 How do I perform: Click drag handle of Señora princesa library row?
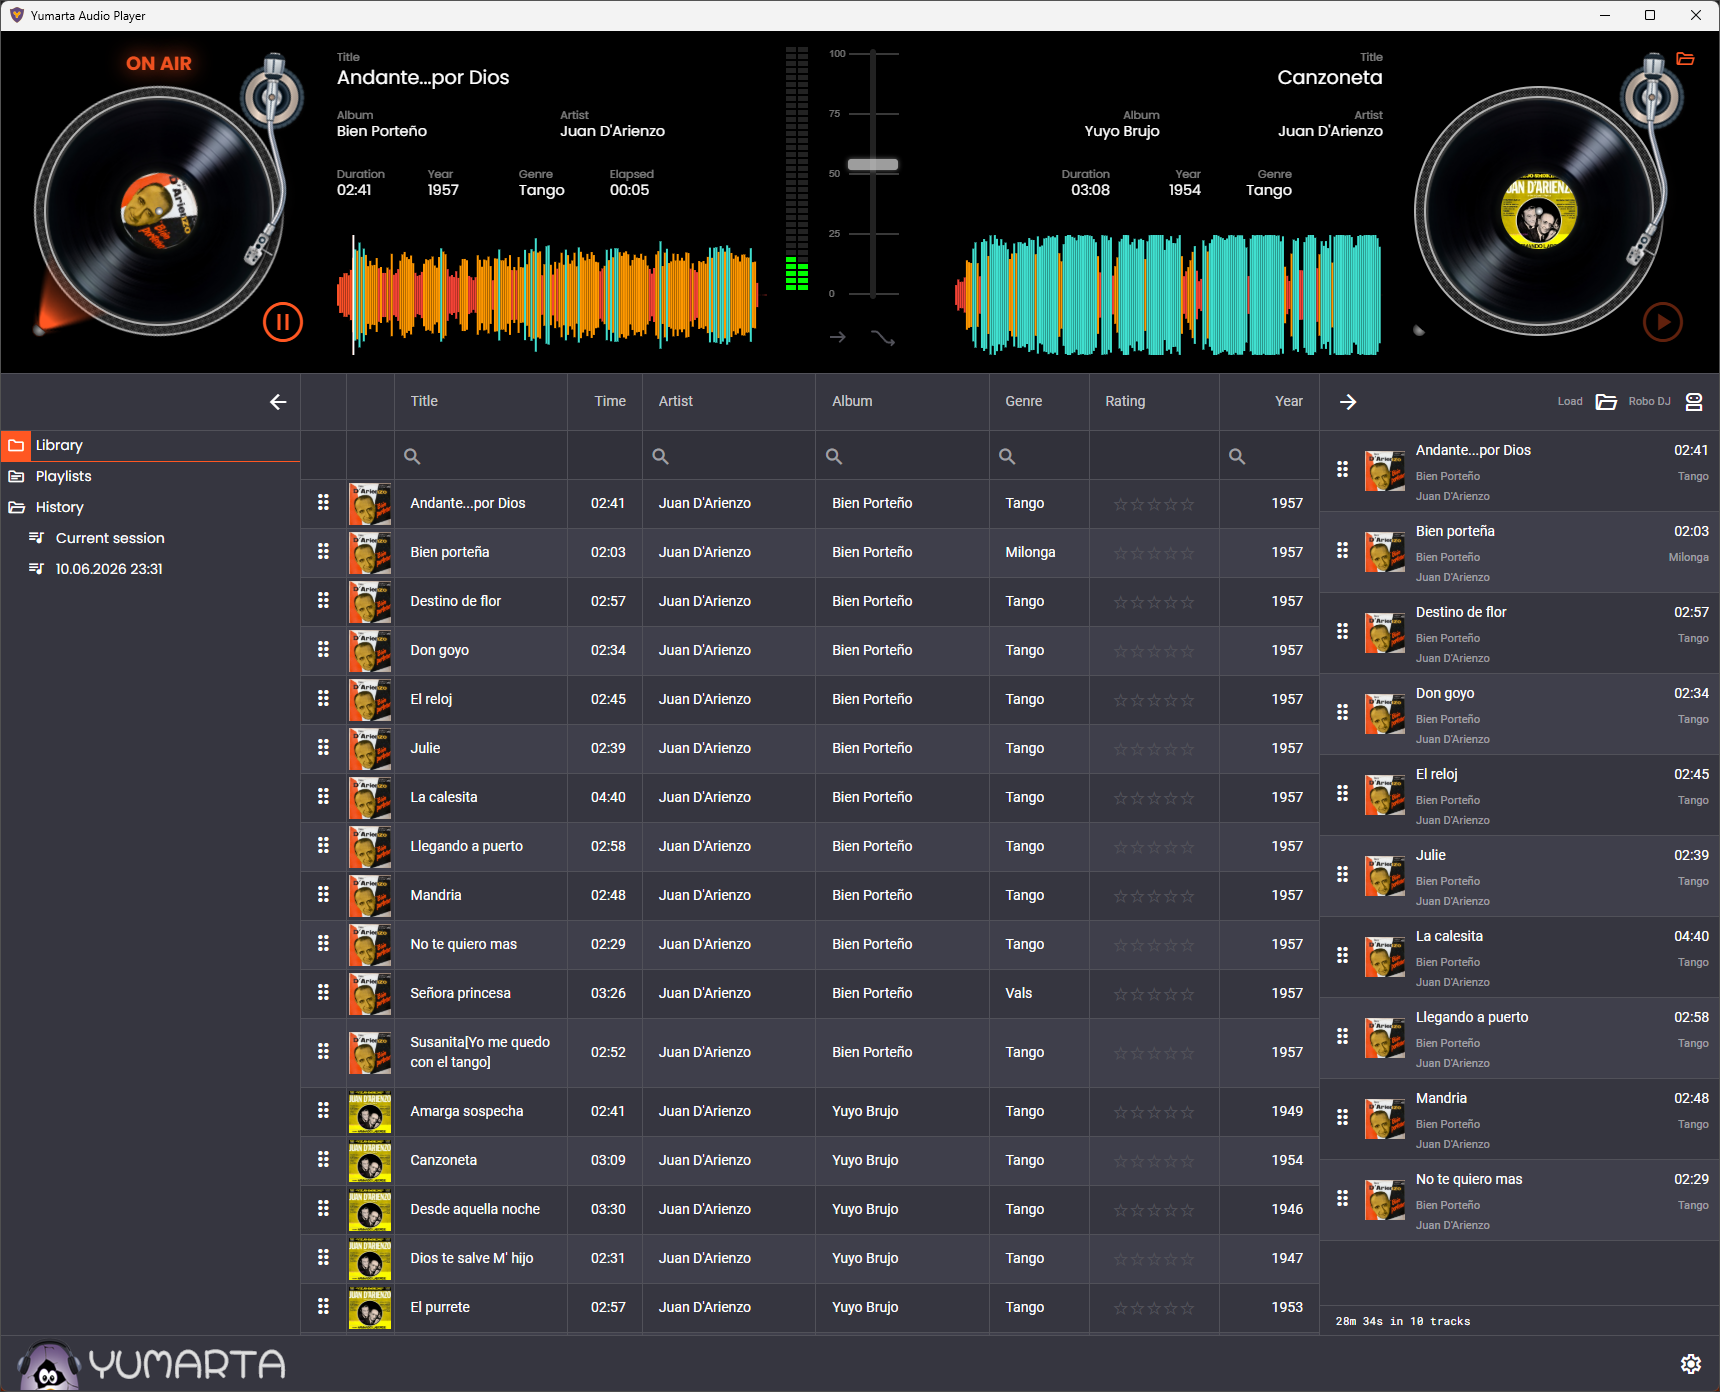pyautogui.click(x=323, y=993)
